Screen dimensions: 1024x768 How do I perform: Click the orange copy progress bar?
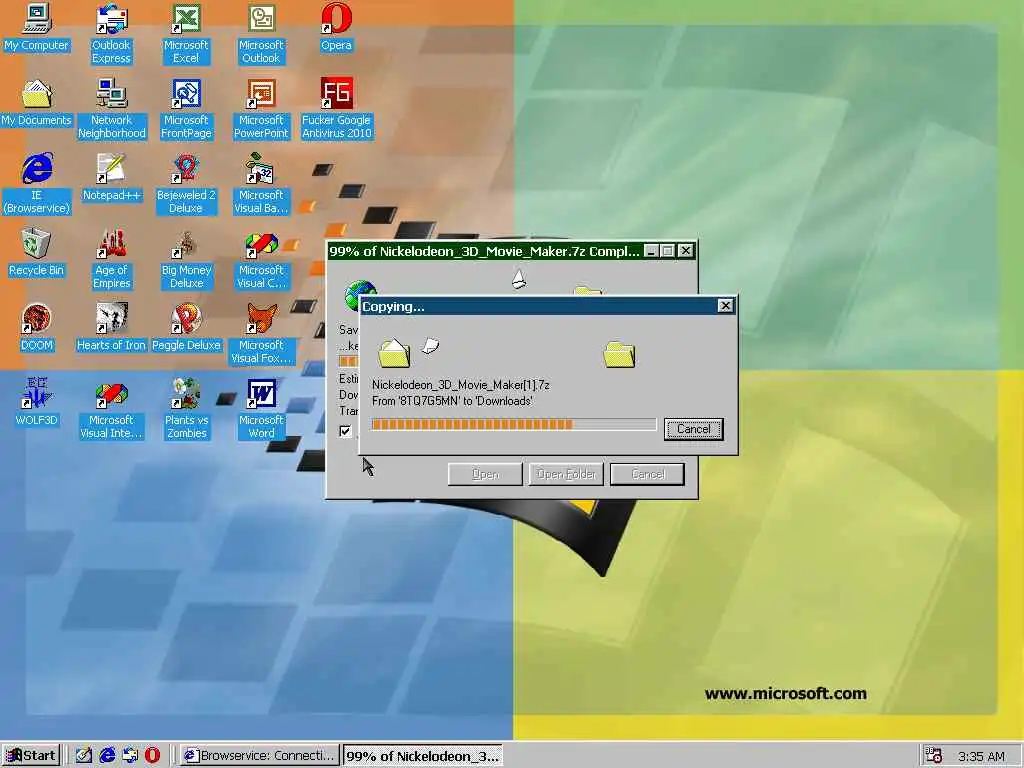(513, 424)
